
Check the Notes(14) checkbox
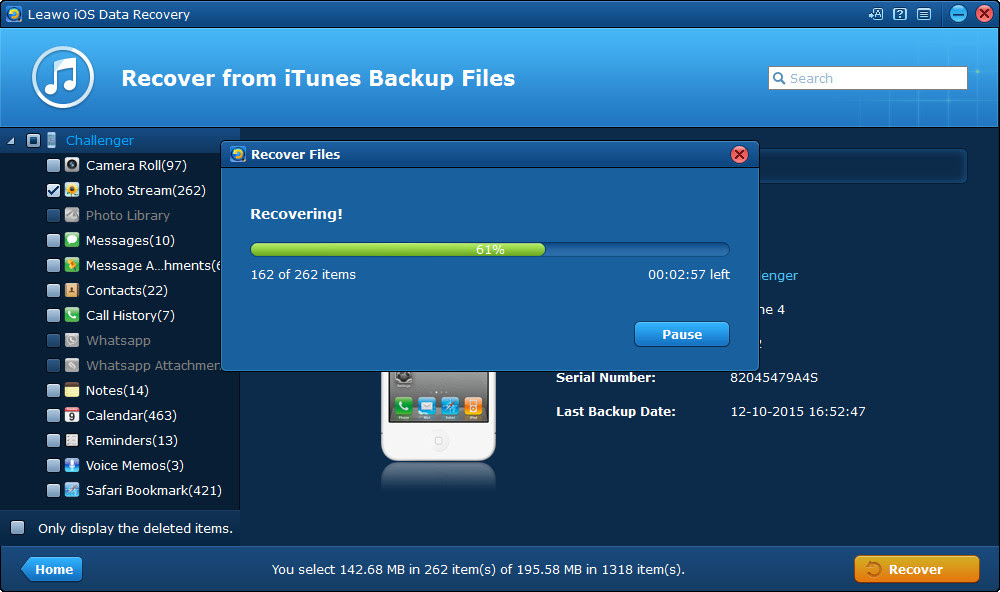[x=54, y=390]
